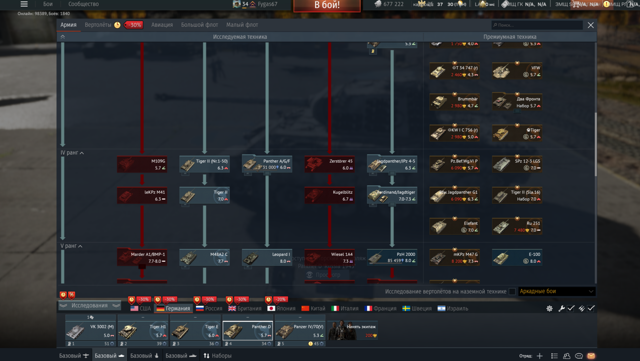Screen dimensions: 640x361
Task: Select the Tiger II (Nr.1-50) tank icon
Action: click(204, 165)
